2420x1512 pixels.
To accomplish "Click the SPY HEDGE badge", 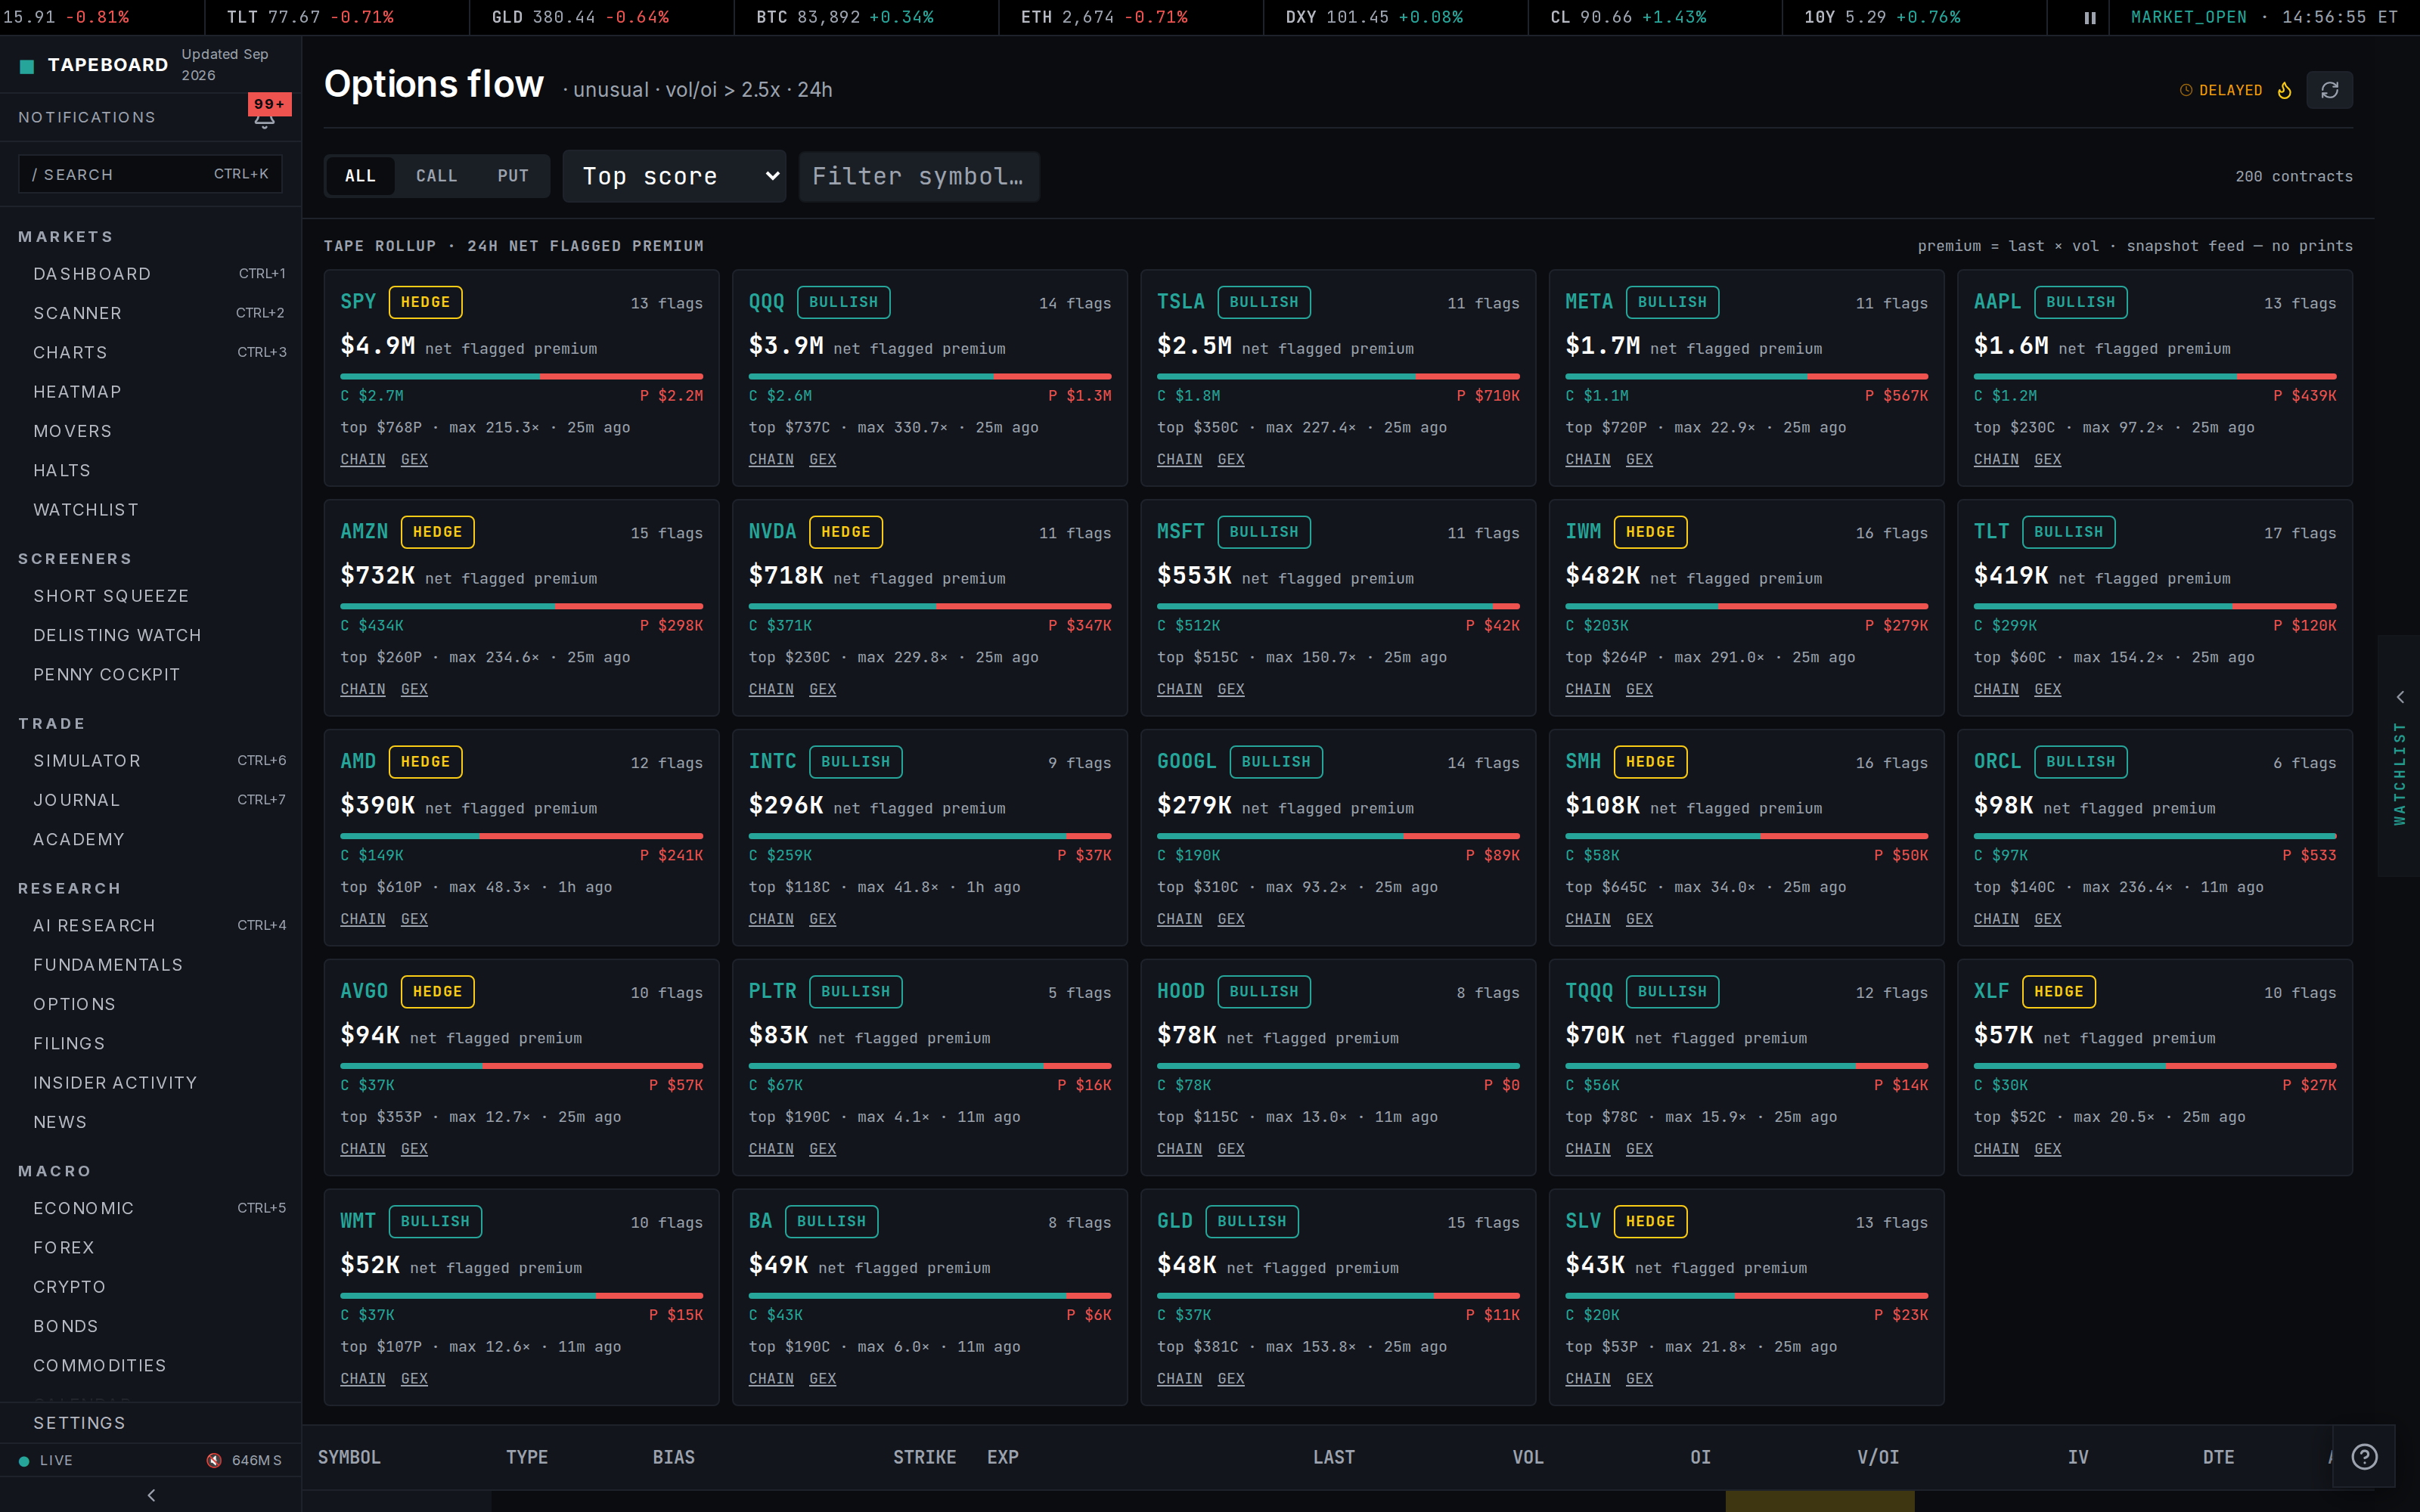I will point(425,302).
